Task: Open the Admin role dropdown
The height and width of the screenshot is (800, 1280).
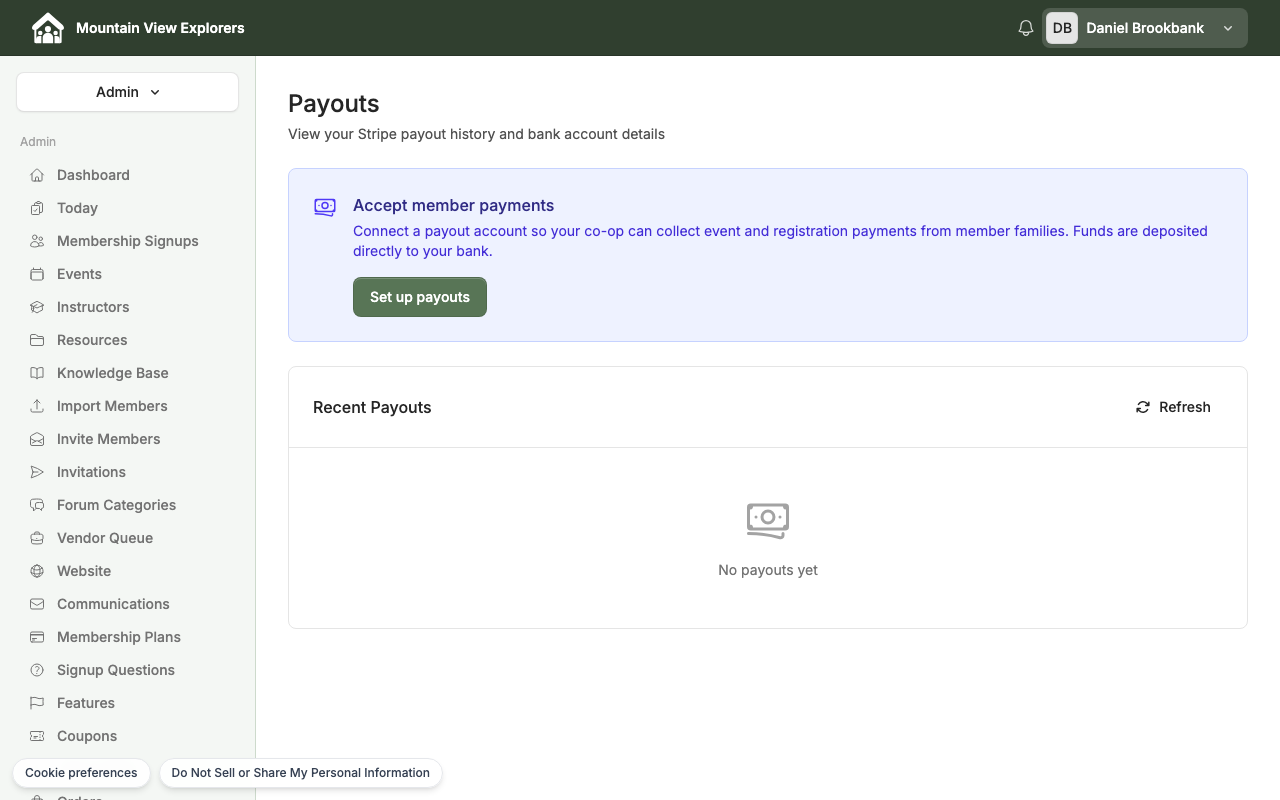Action: coord(127,92)
